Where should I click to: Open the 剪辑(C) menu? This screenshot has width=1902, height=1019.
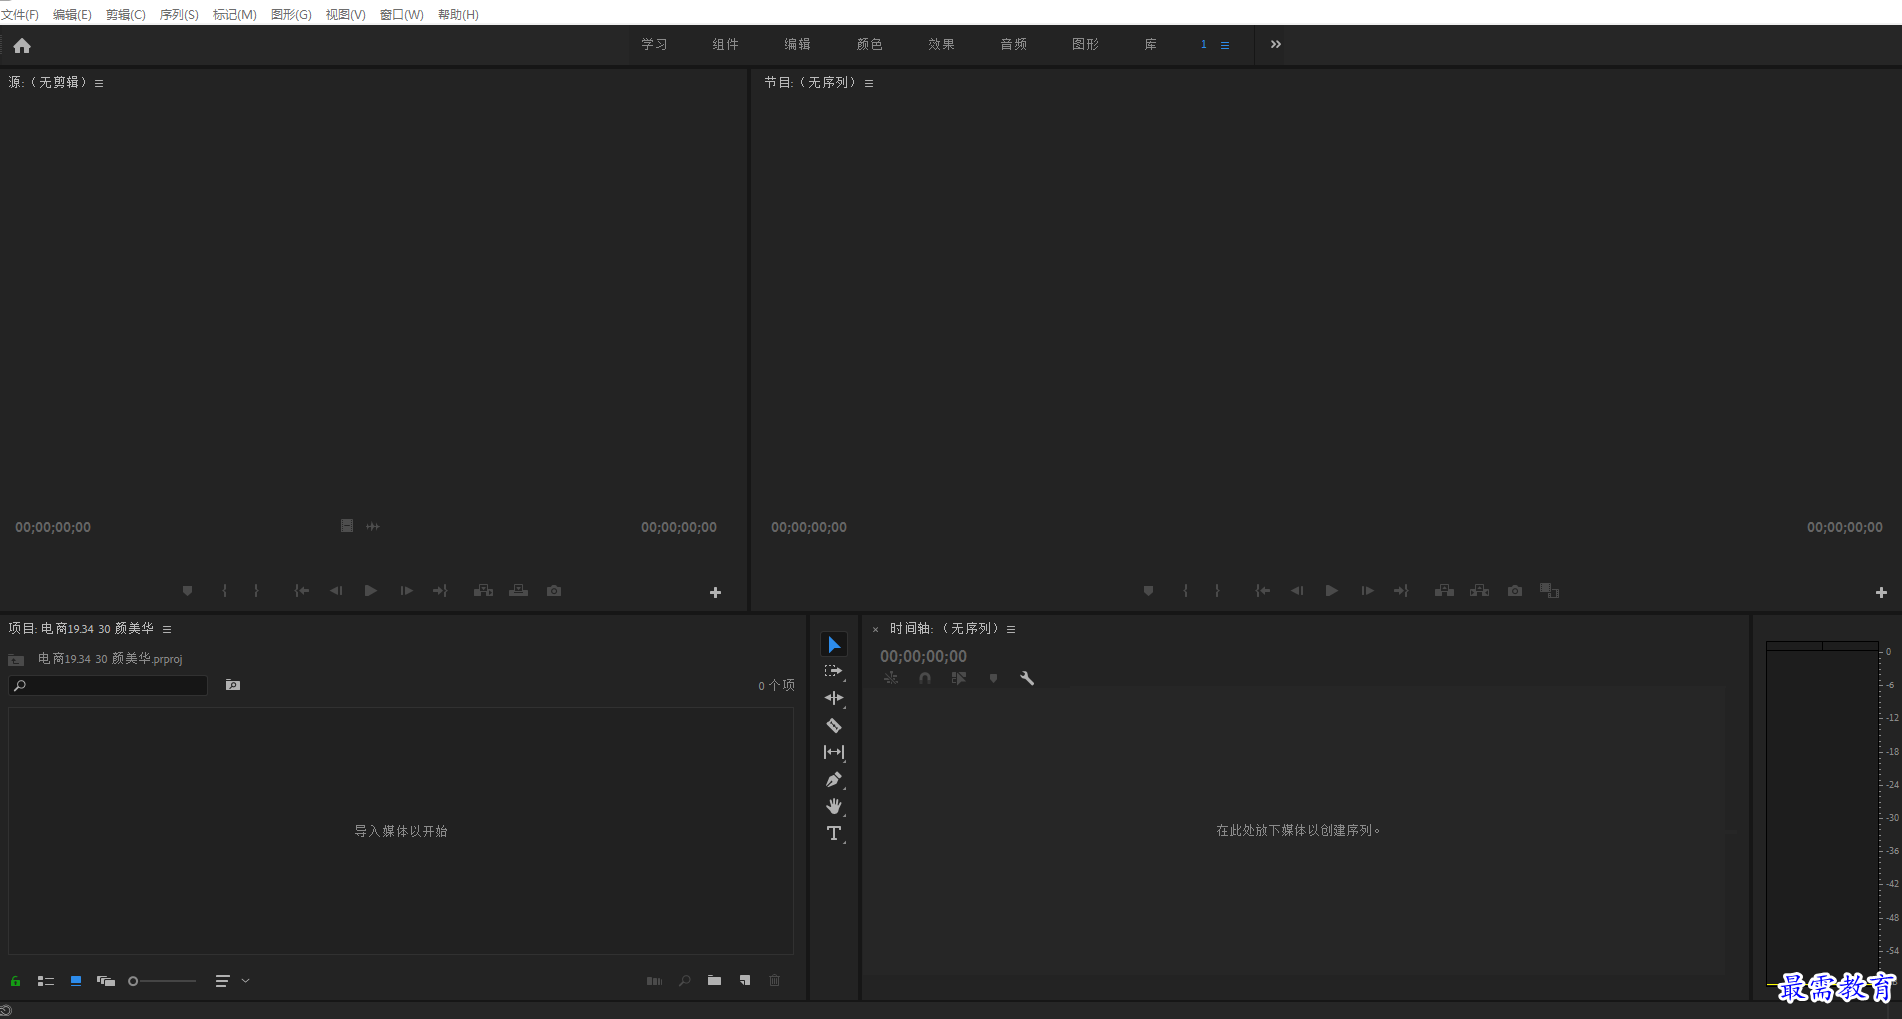tap(126, 15)
